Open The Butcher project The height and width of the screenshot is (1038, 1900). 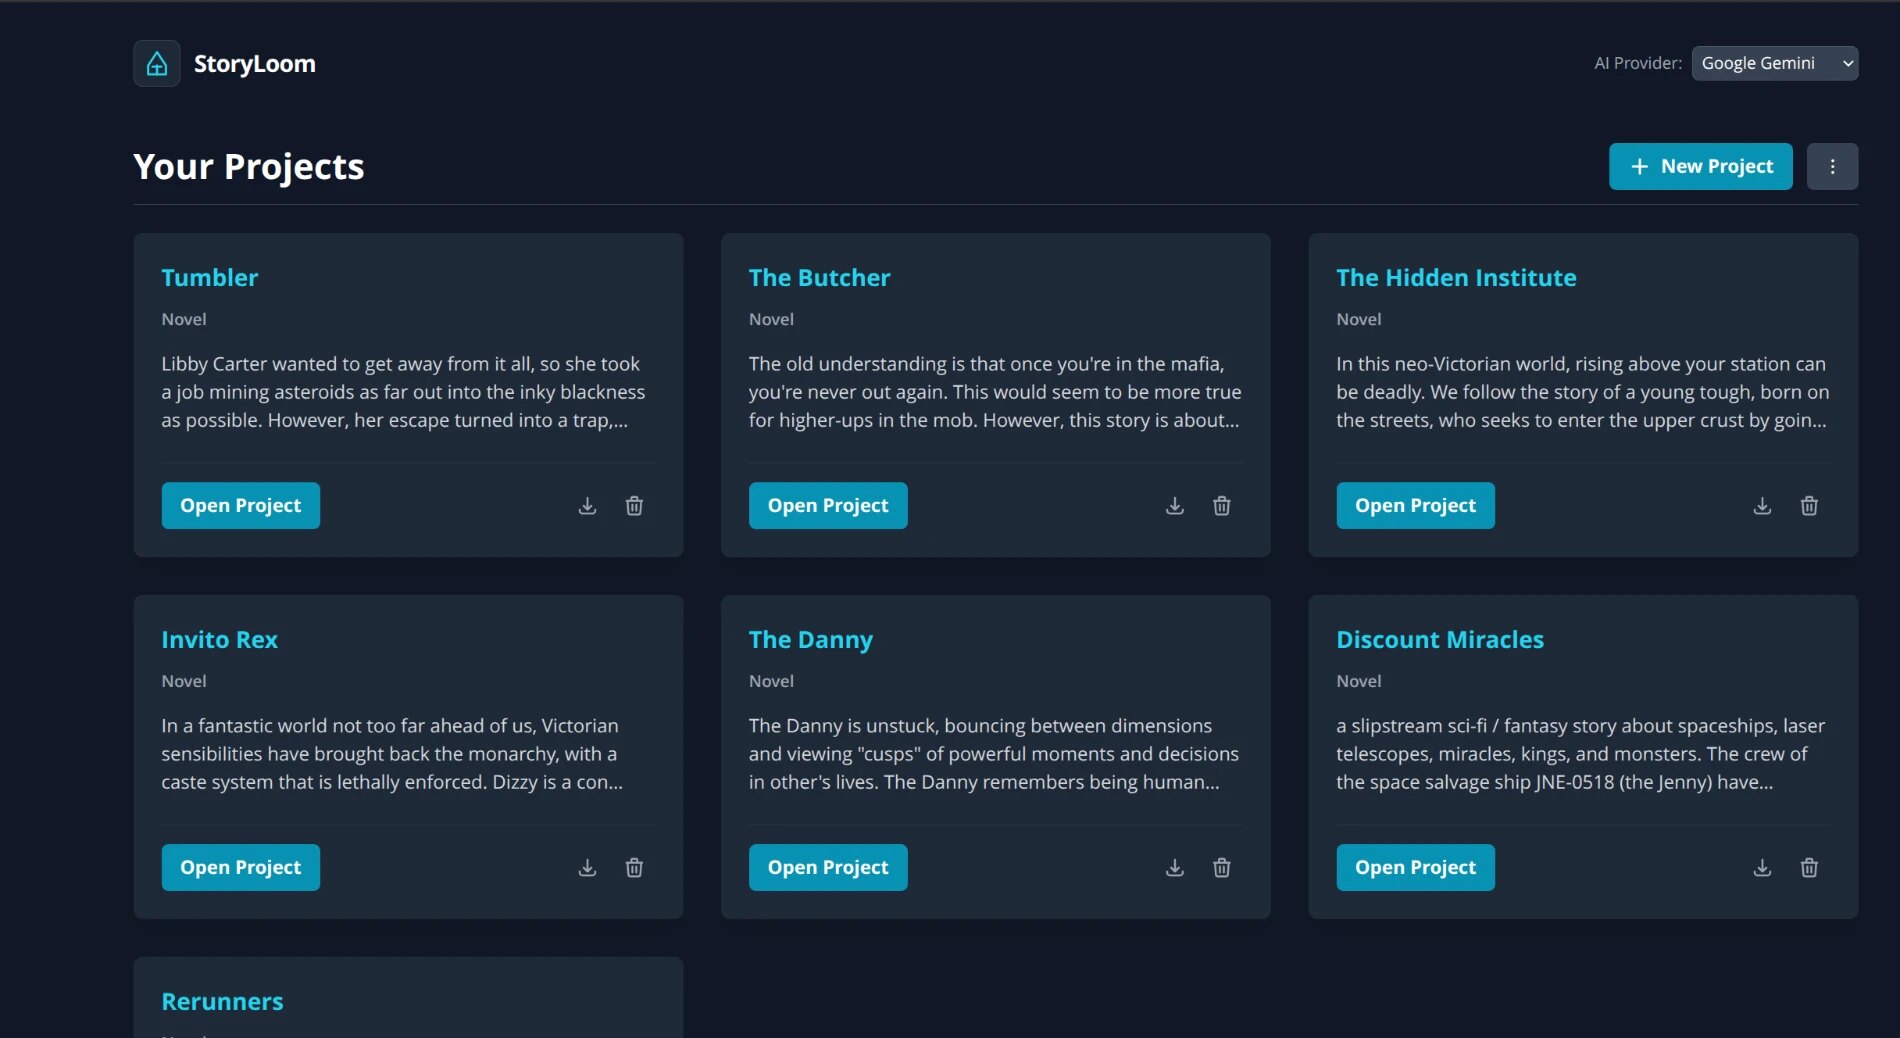pos(828,506)
